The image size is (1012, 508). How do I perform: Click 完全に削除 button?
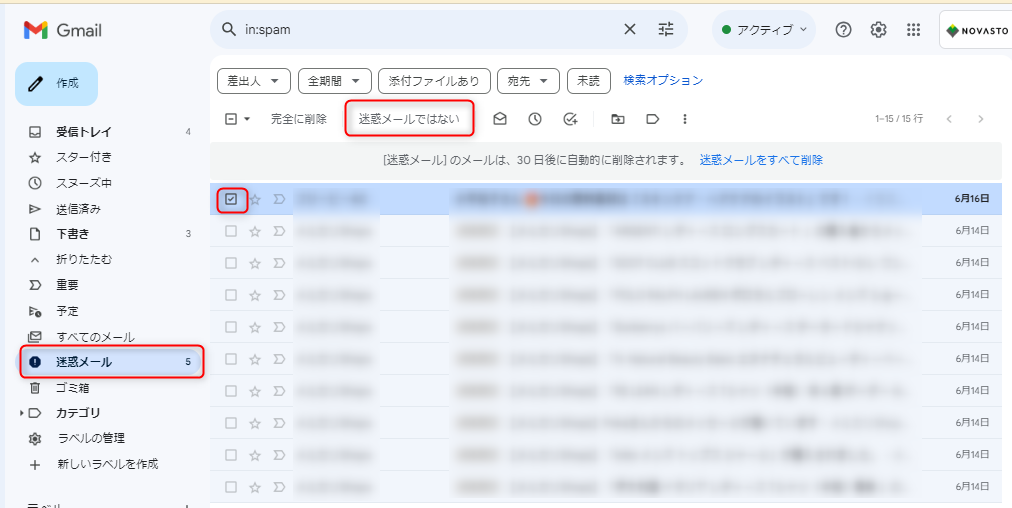[299, 119]
